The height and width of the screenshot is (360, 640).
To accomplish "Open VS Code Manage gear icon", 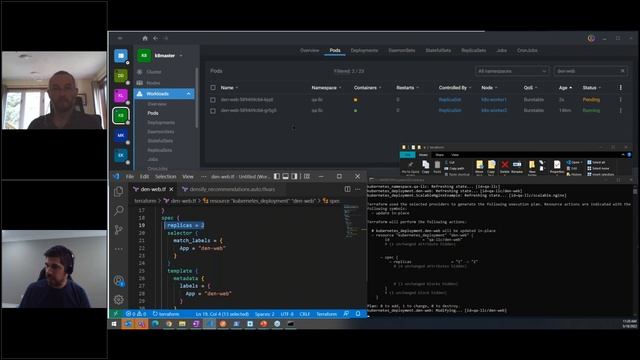I will click(x=119, y=300).
